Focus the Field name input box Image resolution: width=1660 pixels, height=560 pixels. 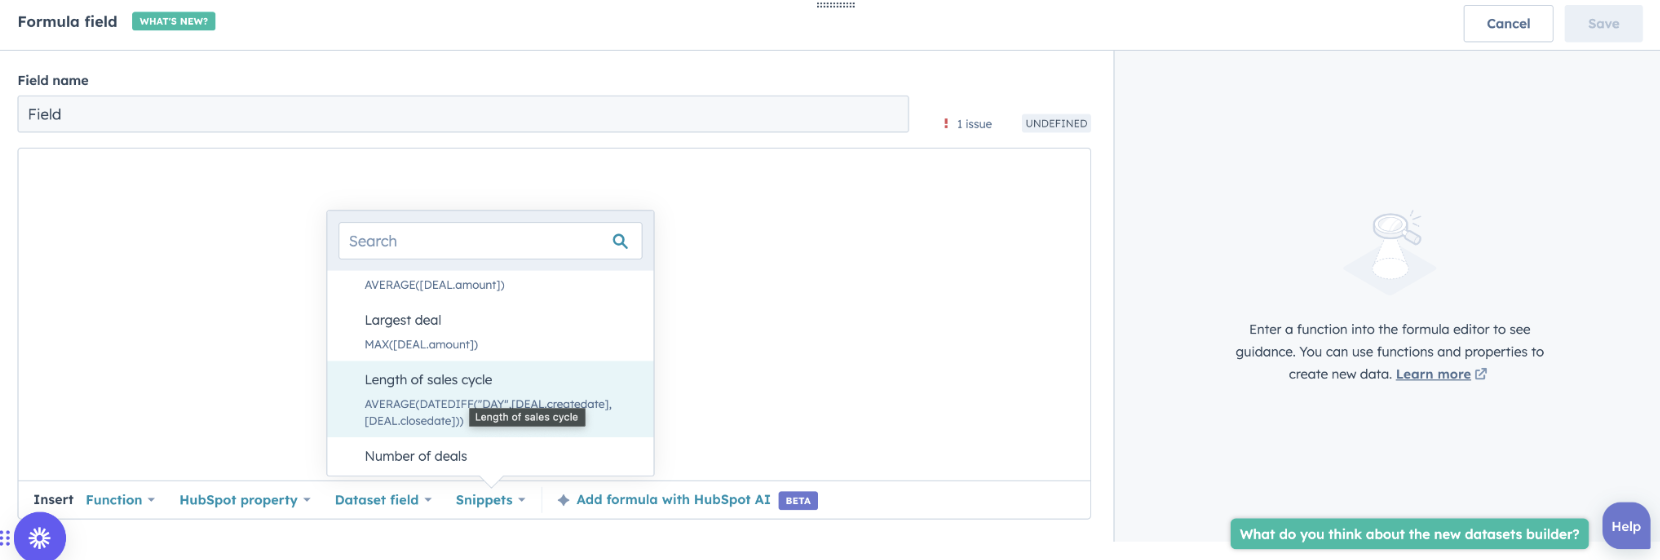coord(463,114)
